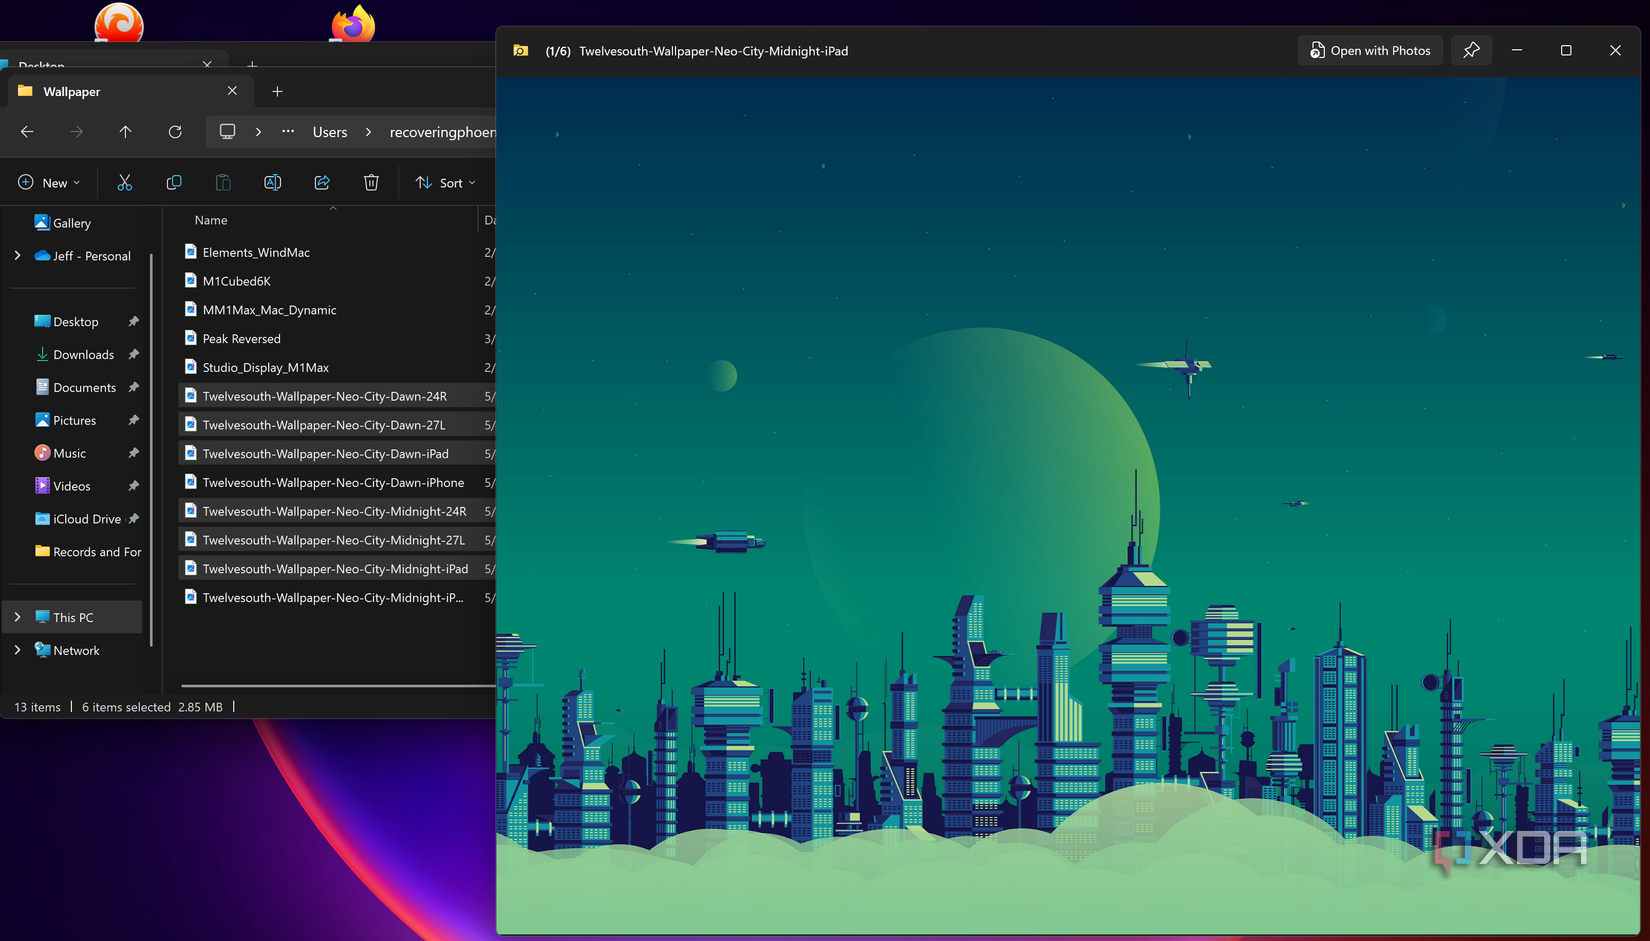Go back with the left arrow
Screen dimensions: 1650x941
(27, 132)
